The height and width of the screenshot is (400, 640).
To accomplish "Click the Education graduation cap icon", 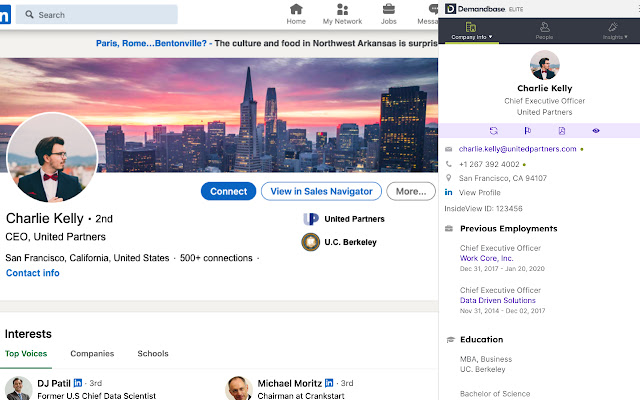I will pos(450,340).
